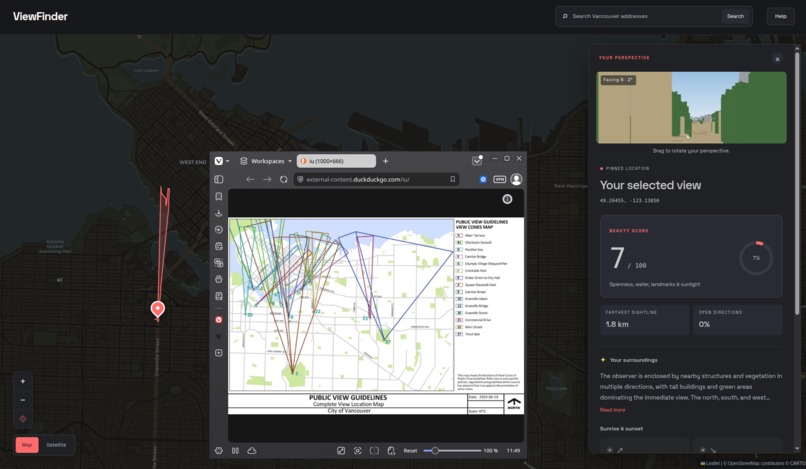Add a new web panel

tap(218, 353)
